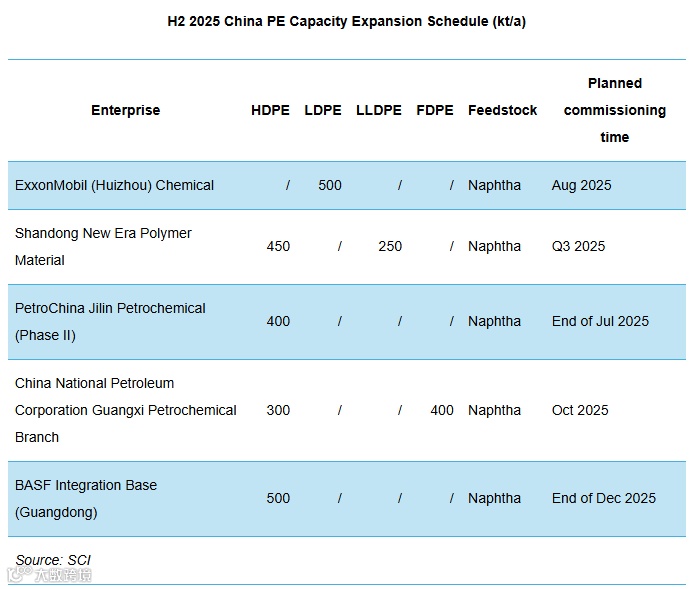Click Naphtha feedstock in Guangxi Petrochemical row
Screen dimensions: 693x589
pyautogui.click(x=494, y=410)
